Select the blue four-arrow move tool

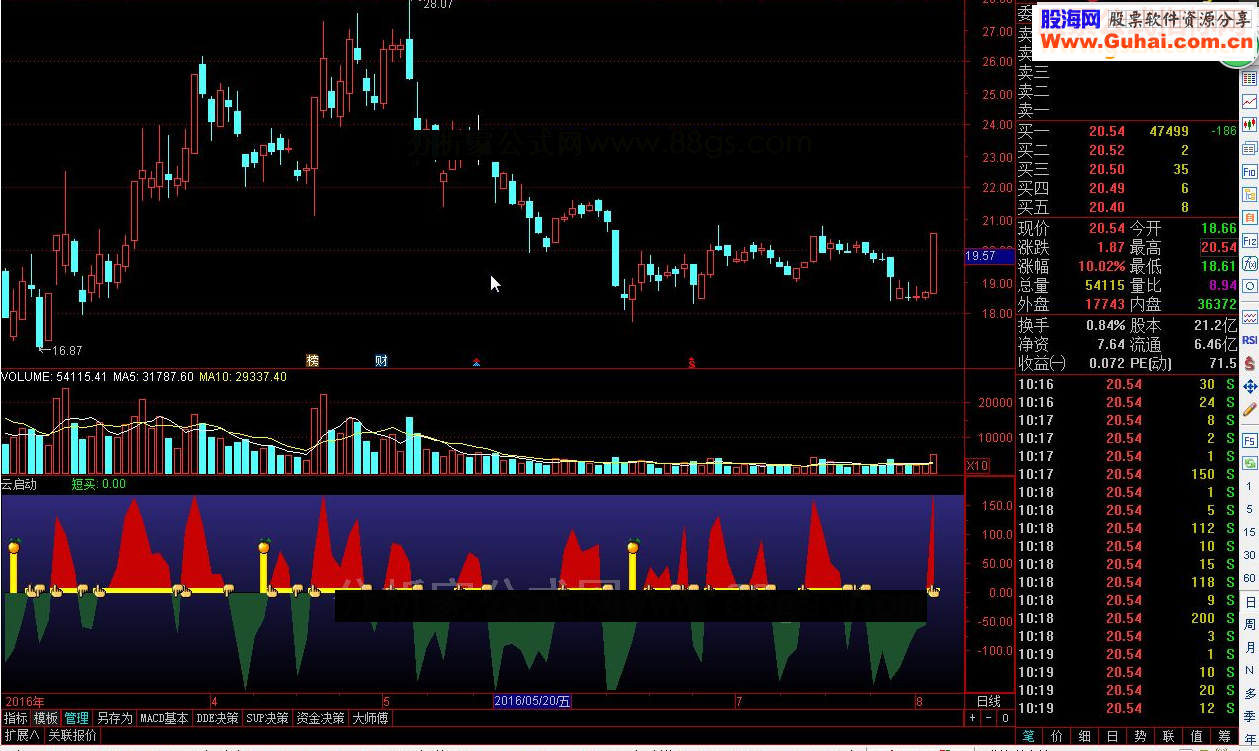1249,386
